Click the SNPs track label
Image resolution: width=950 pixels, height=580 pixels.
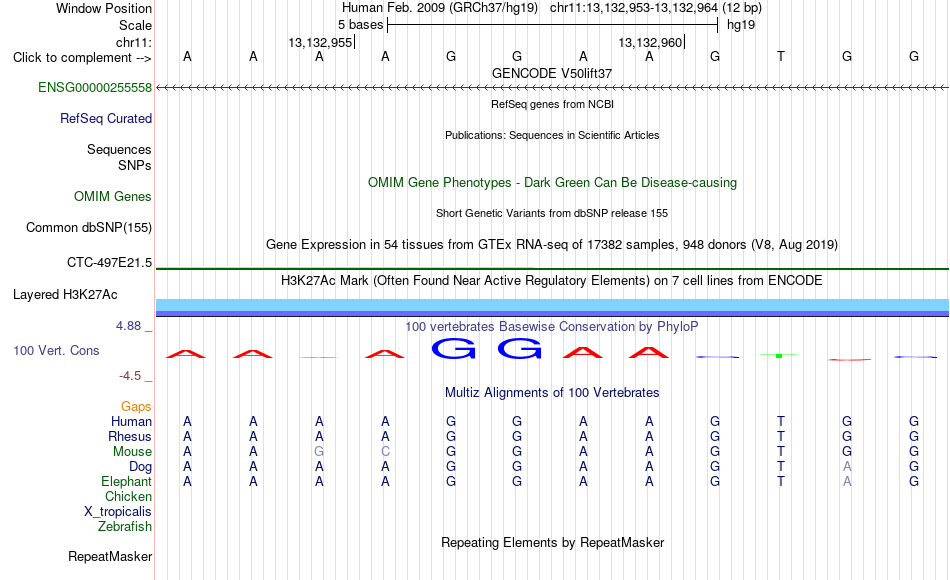tap(135, 165)
